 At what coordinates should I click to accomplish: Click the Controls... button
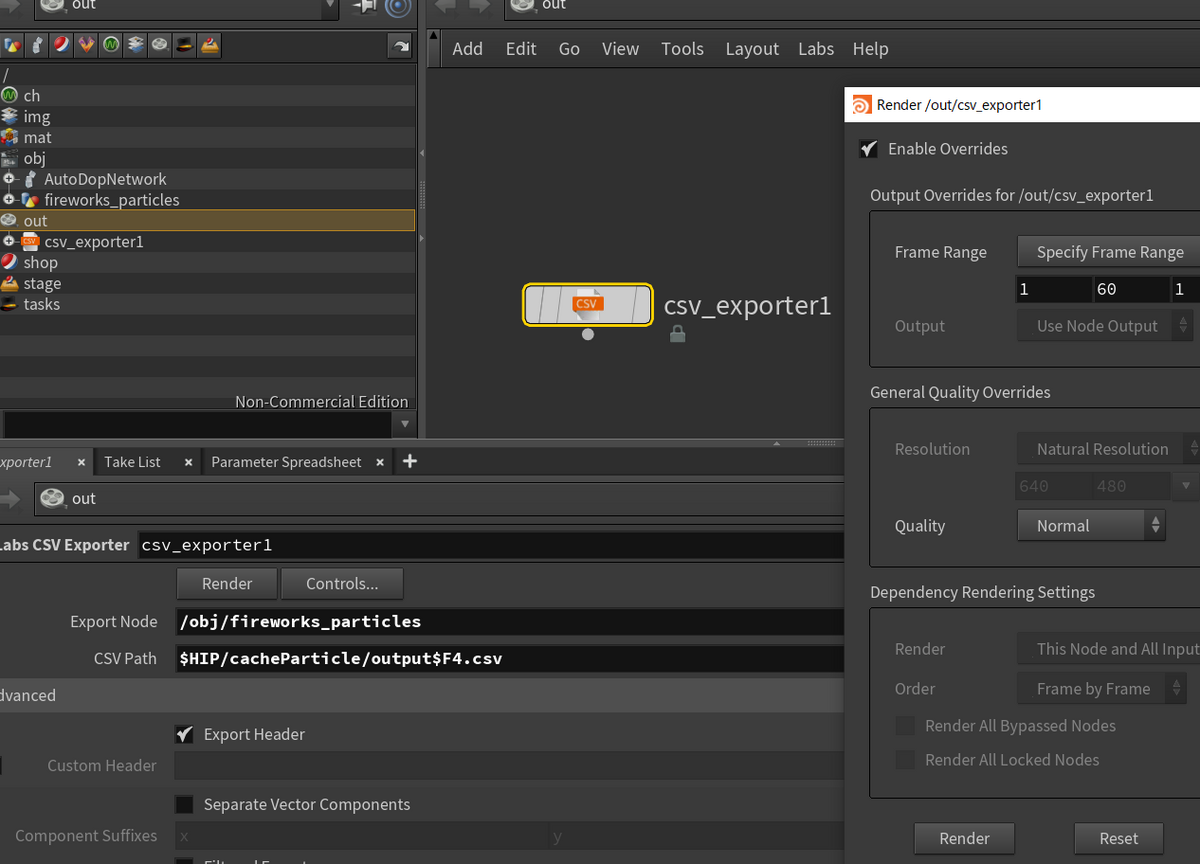(x=342, y=583)
